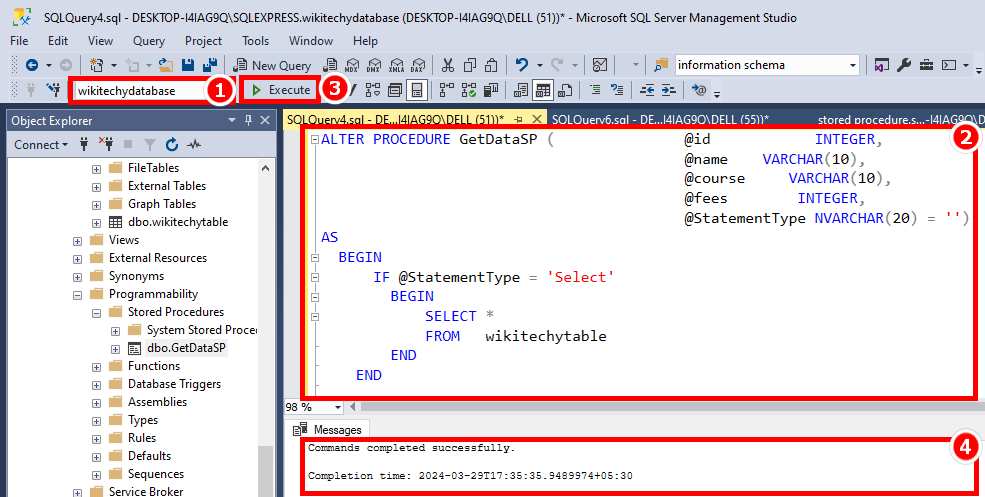Collapse the Programmability folder node
985x497 pixels.
tap(78, 294)
